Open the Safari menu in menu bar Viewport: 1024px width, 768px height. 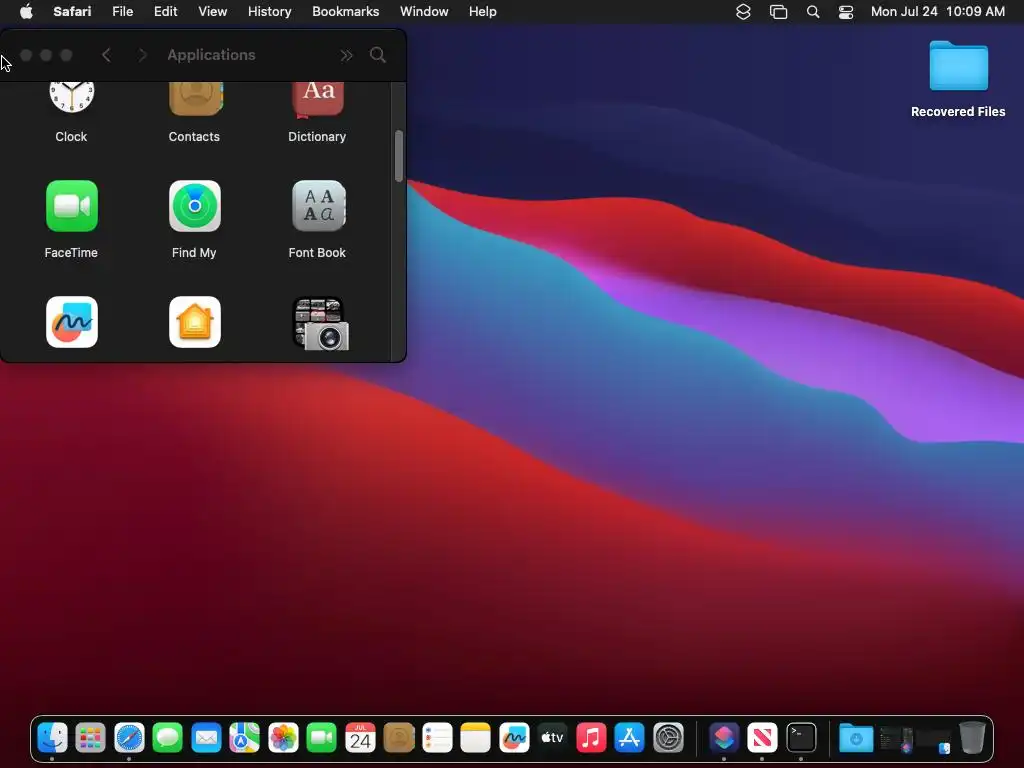[x=72, y=12]
